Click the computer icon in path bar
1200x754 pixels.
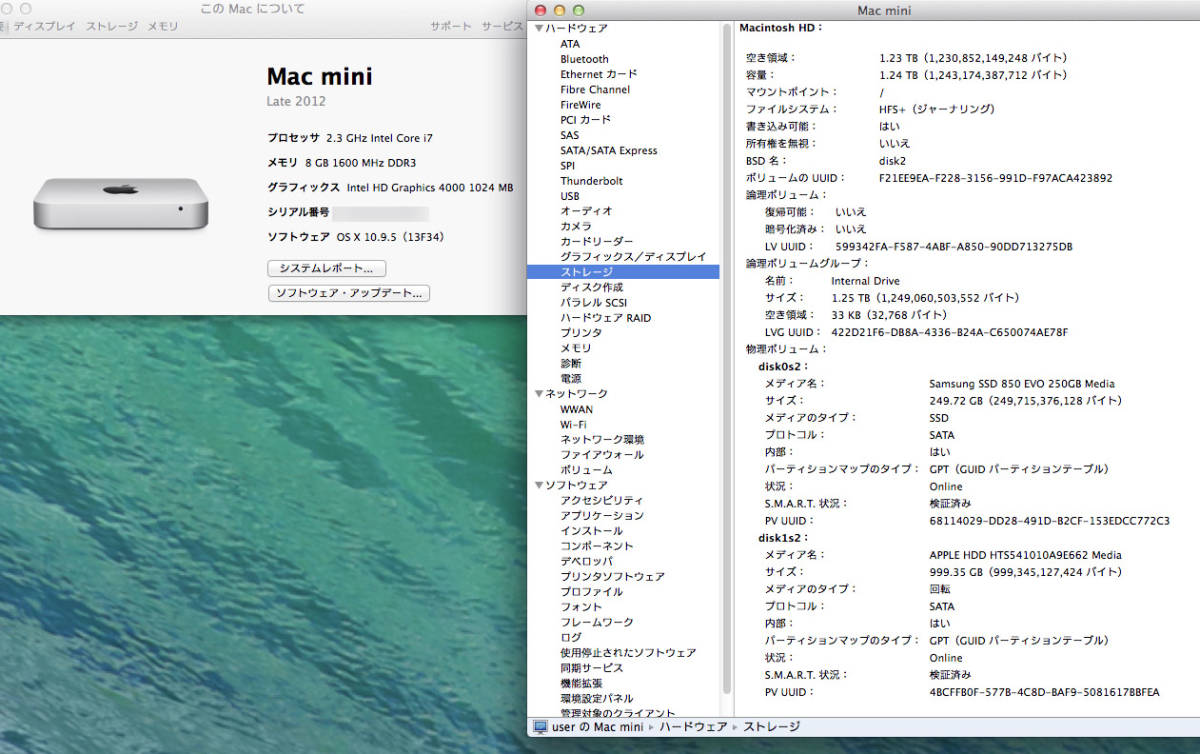point(540,727)
